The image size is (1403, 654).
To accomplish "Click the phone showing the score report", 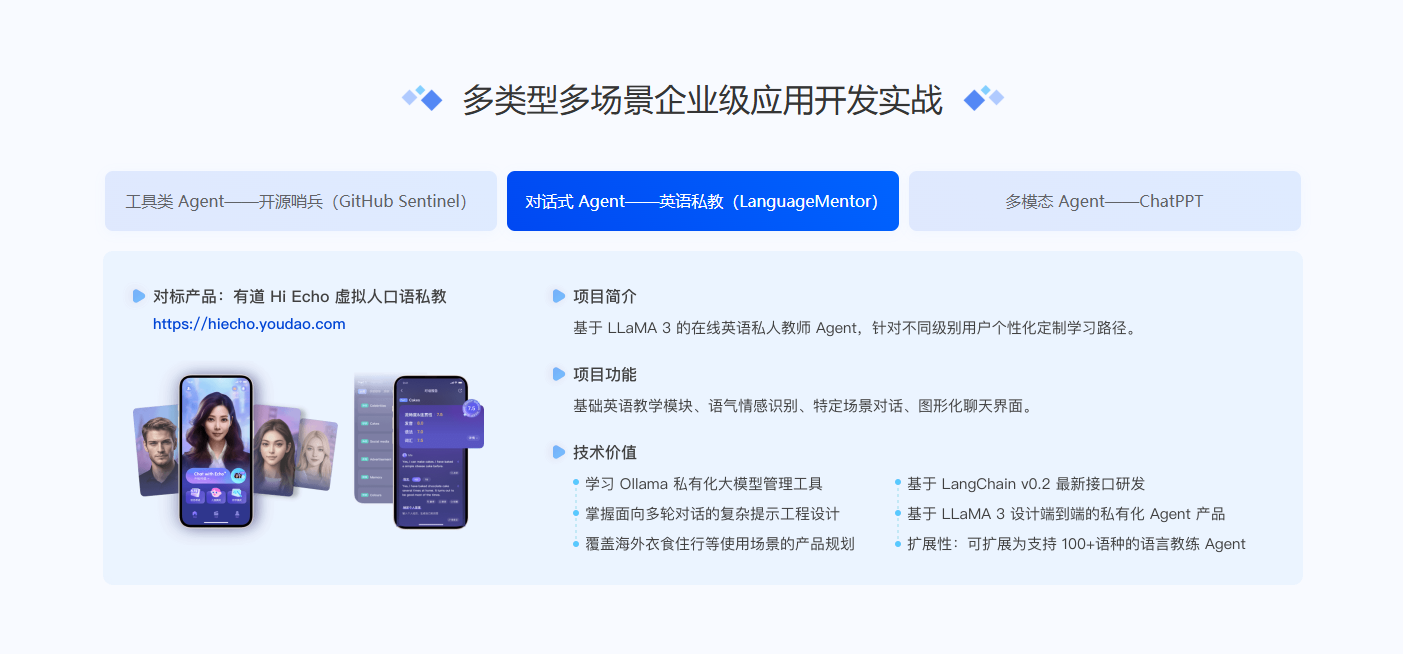I will coord(431,452).
